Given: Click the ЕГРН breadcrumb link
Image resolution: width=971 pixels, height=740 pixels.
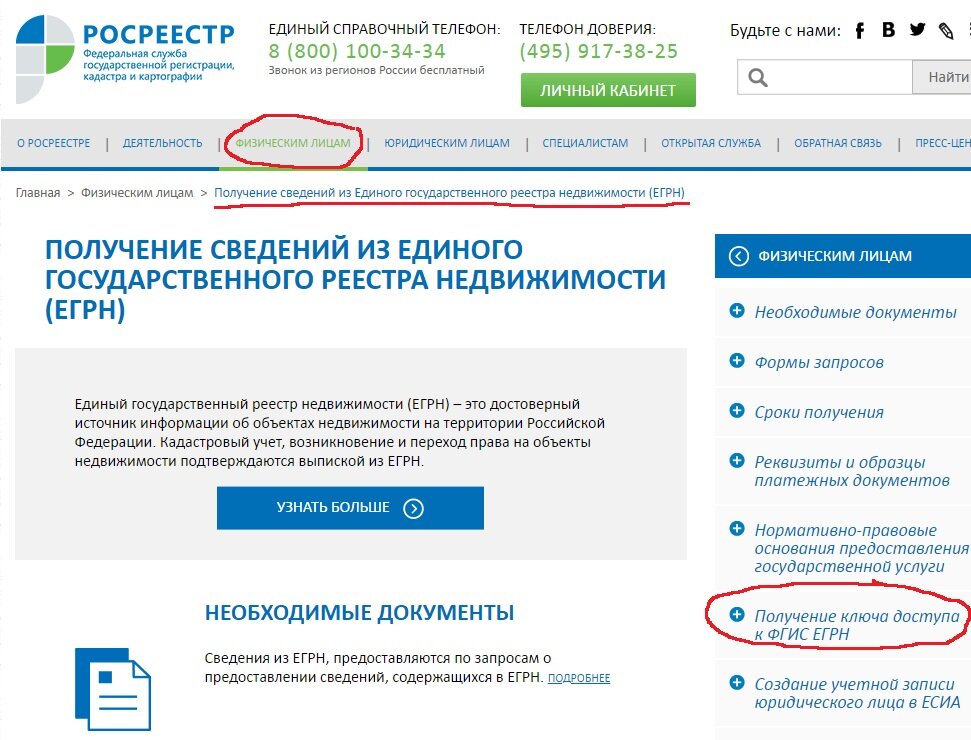Looking at the screenshot, I should 450,193.
